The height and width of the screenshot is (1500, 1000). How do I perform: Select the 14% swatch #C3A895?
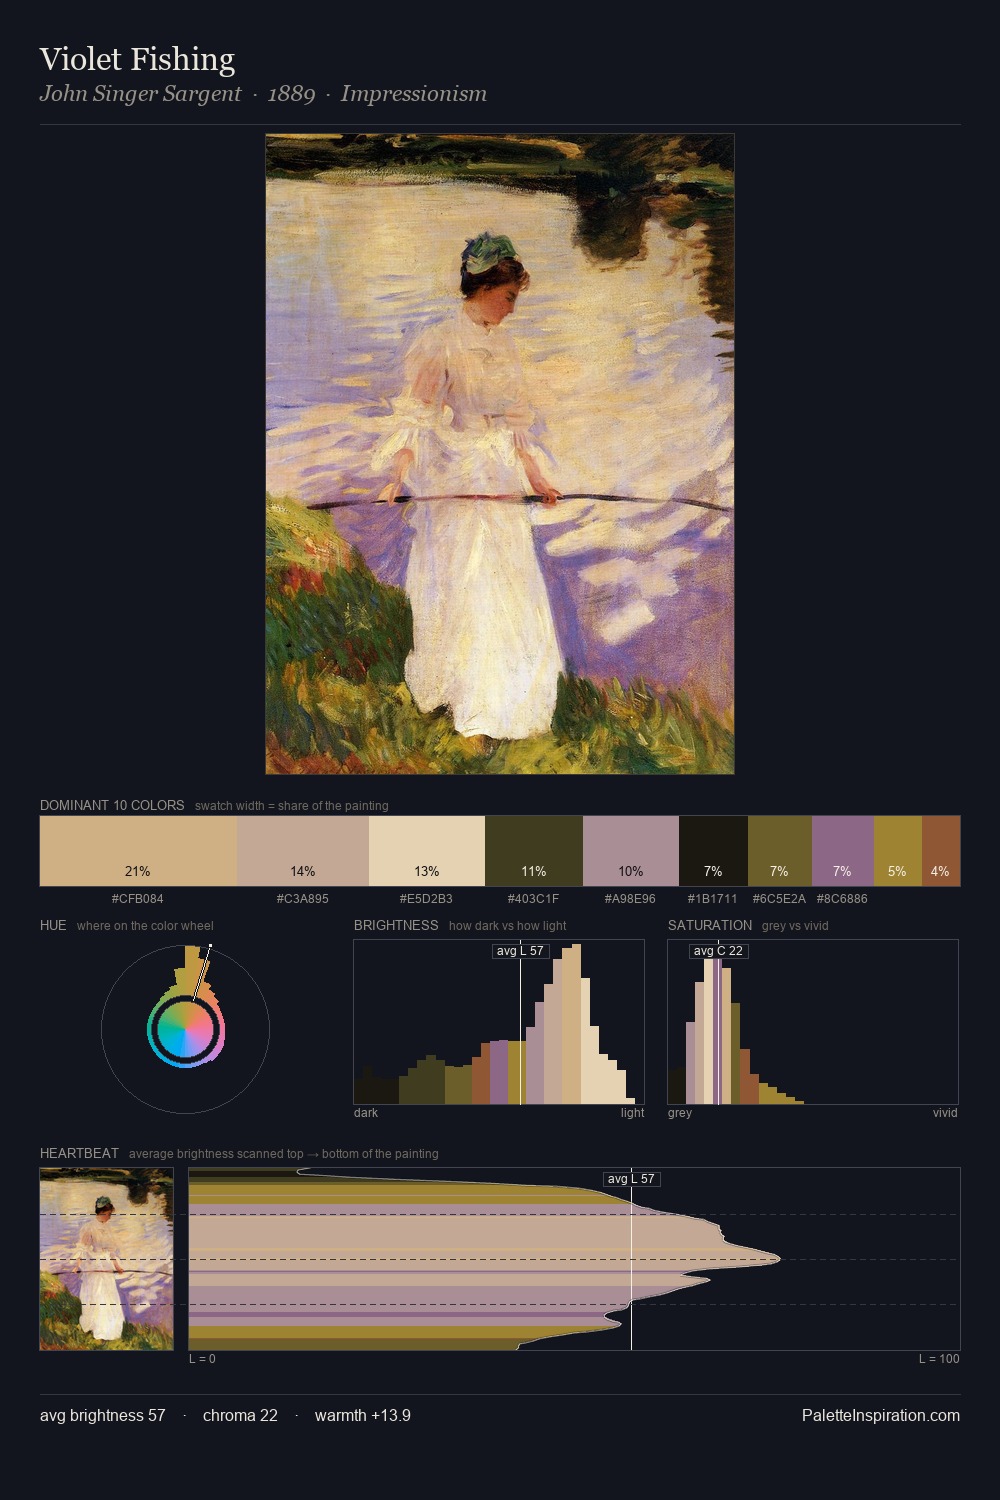click(x=303, y=851)
